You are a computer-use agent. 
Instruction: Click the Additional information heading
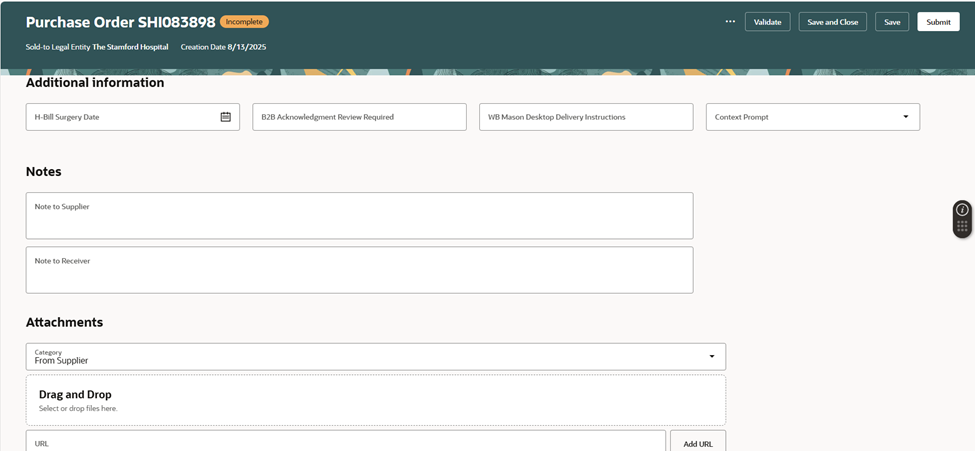tap(95, 82)
